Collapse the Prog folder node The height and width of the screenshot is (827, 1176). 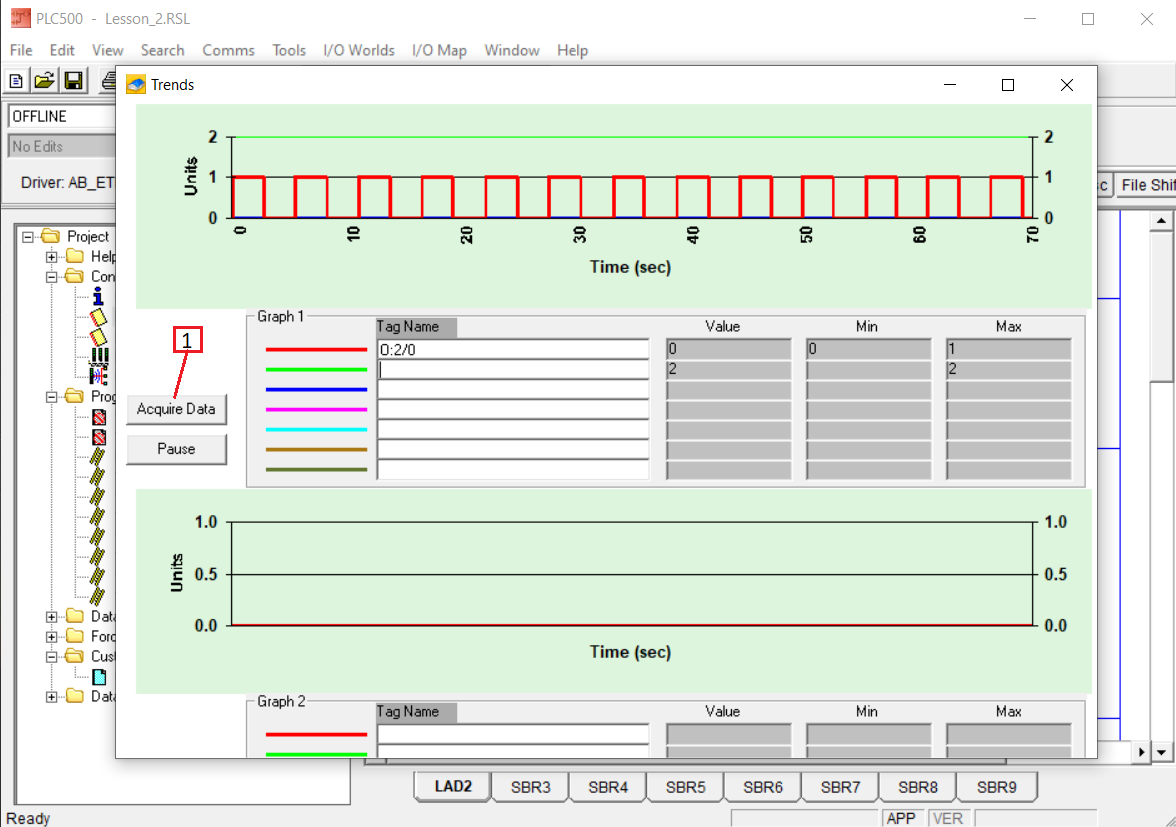coord(51,397)
